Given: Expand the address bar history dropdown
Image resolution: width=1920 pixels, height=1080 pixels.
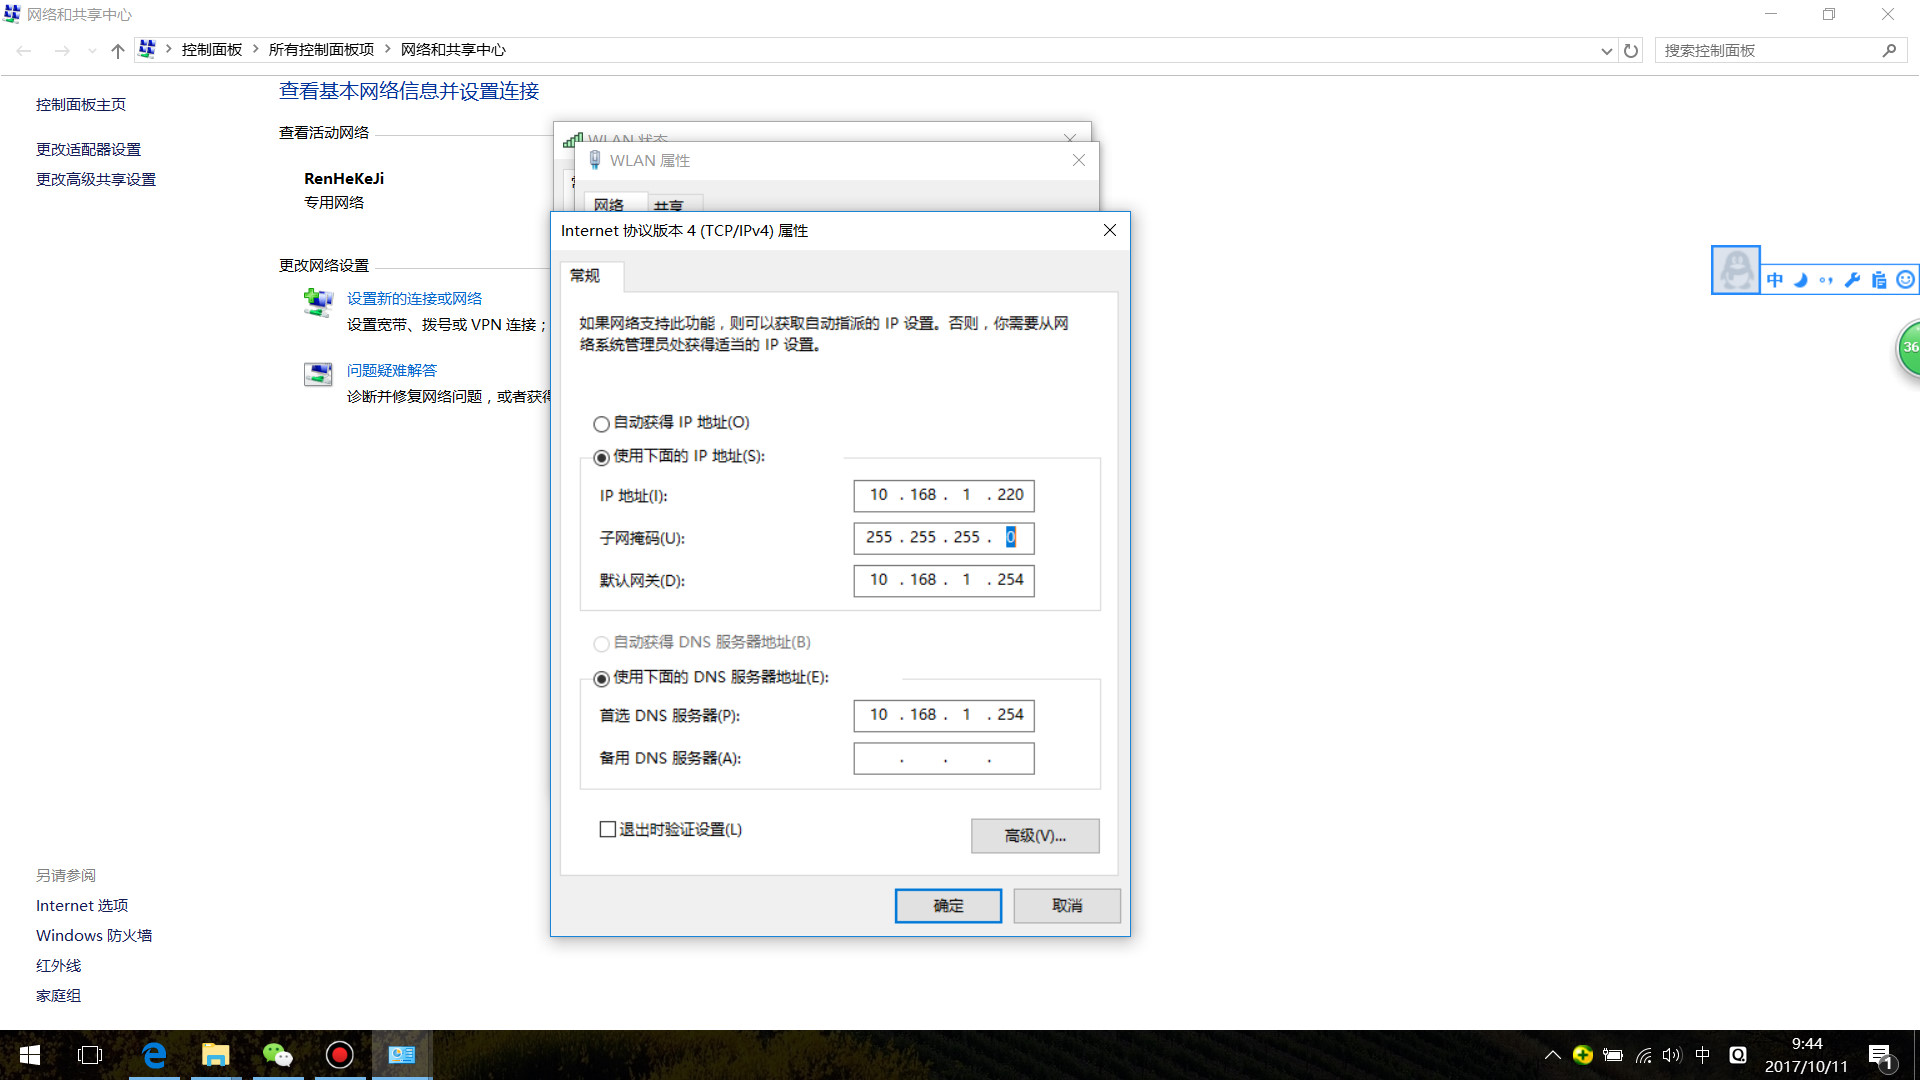Looking at the screenshot, I should 1606,50.
